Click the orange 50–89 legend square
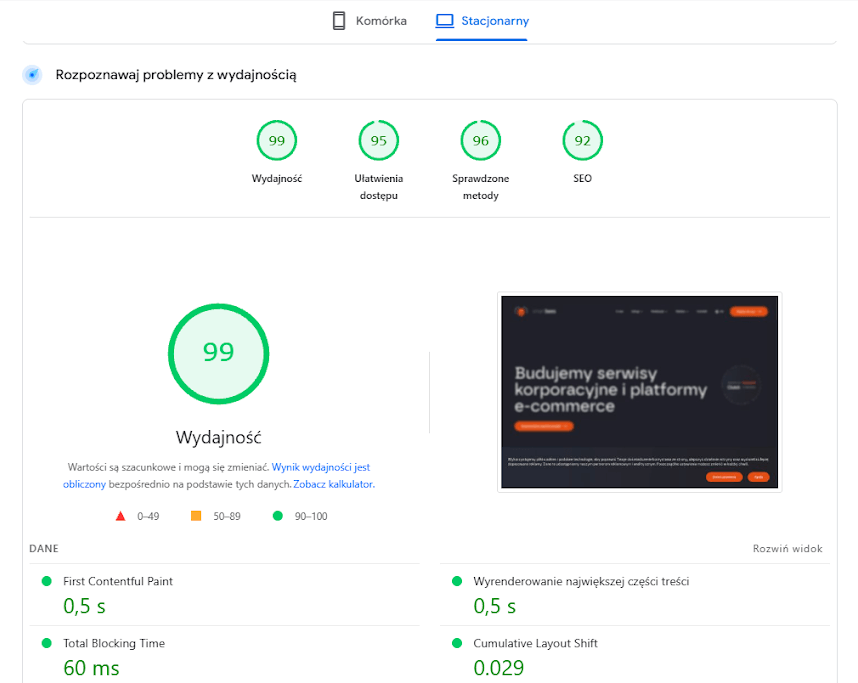The width and height of the screenshot is (858, 683). [x=196, y=516]
